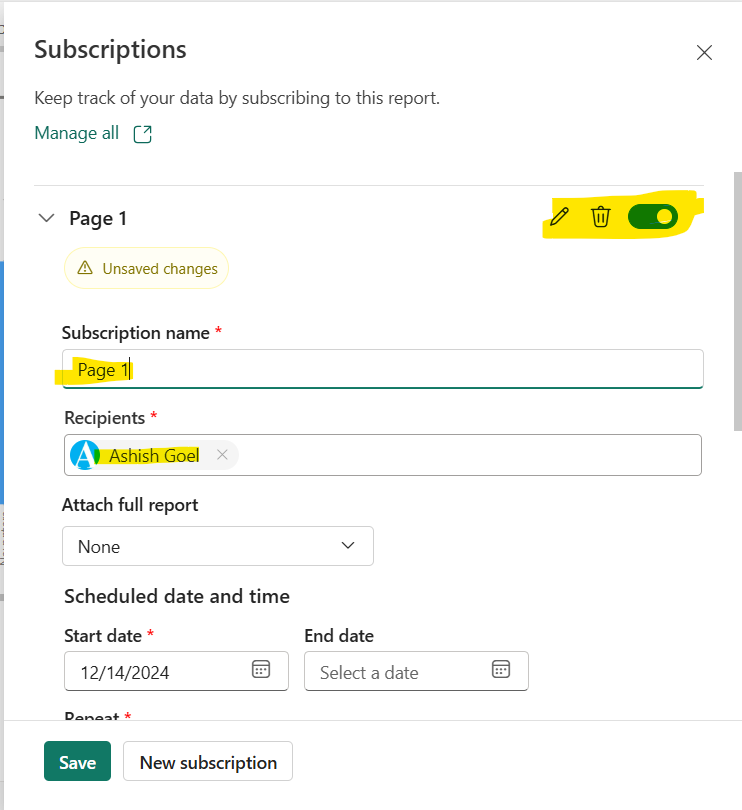
Task: Click inside the Subscription name field
Action: [300, 369]
